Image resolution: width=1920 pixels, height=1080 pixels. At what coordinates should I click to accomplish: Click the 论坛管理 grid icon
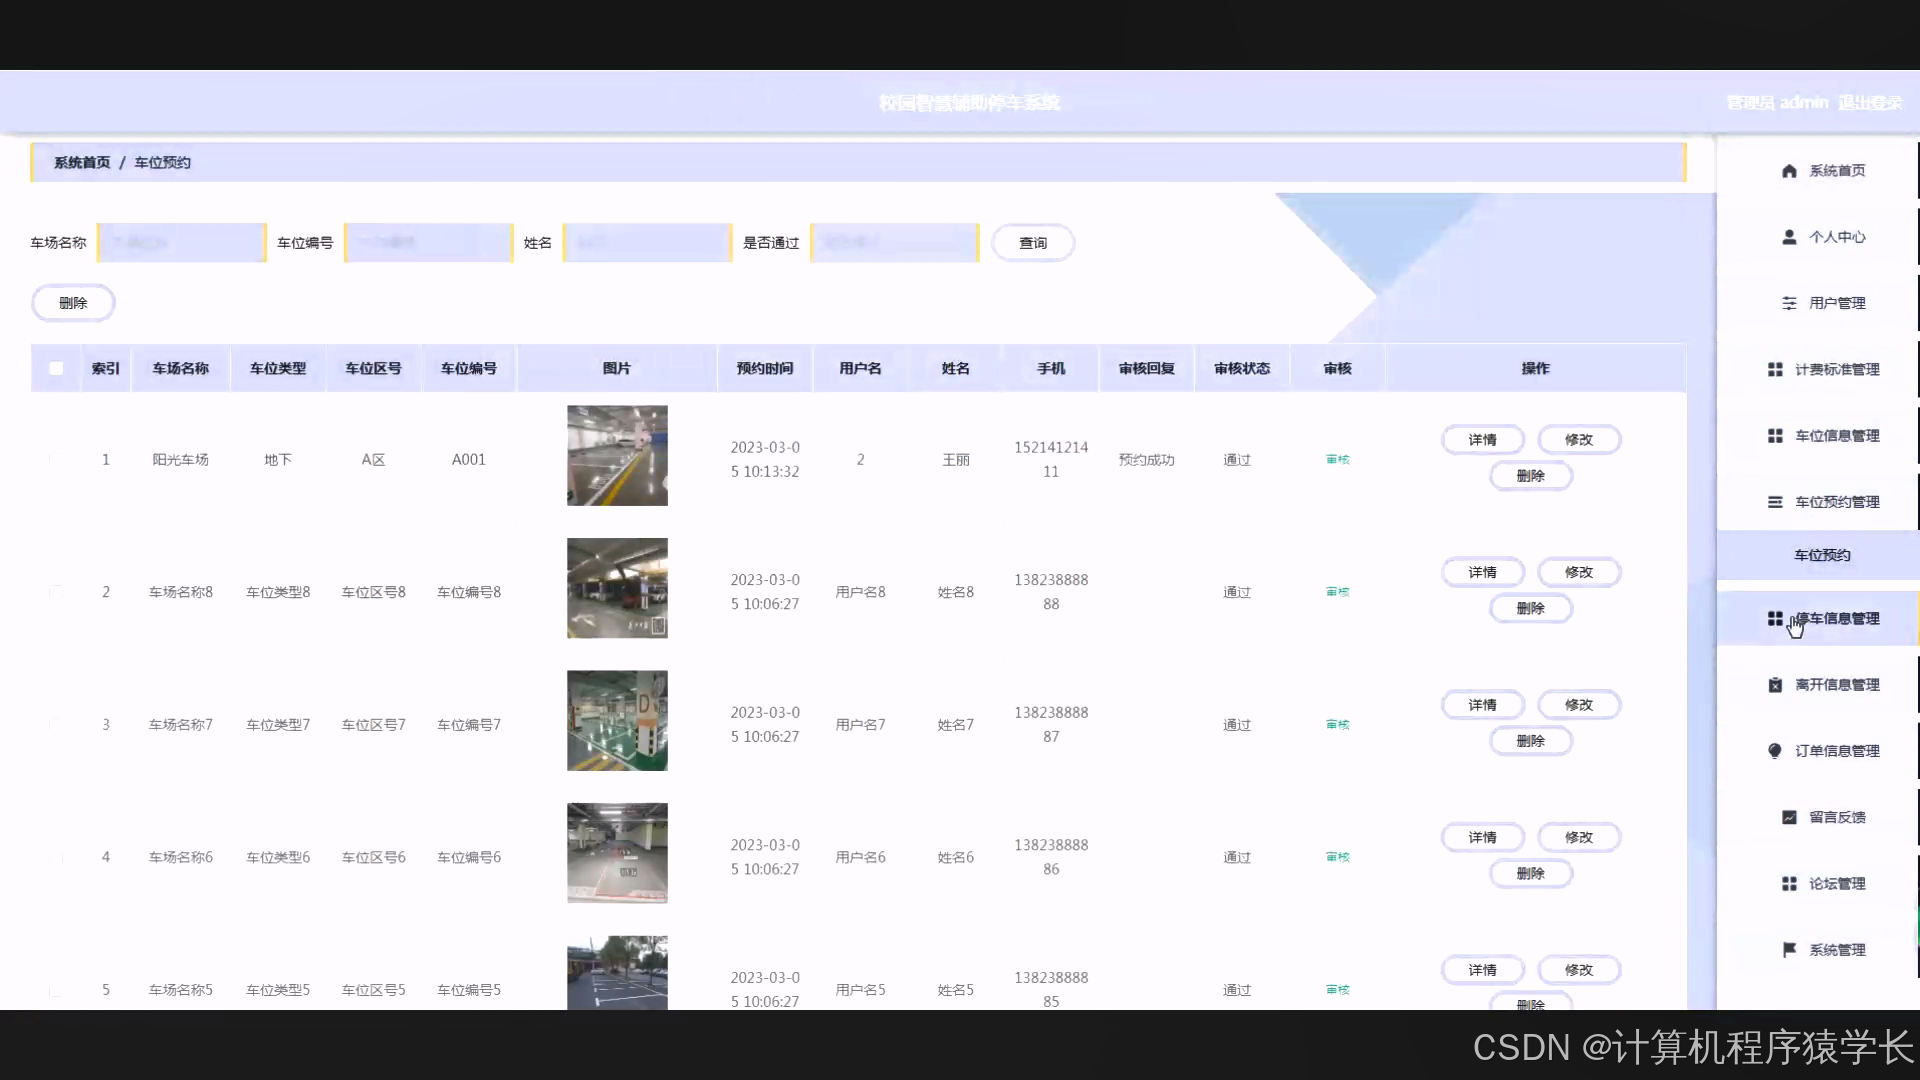point(1789,884)
